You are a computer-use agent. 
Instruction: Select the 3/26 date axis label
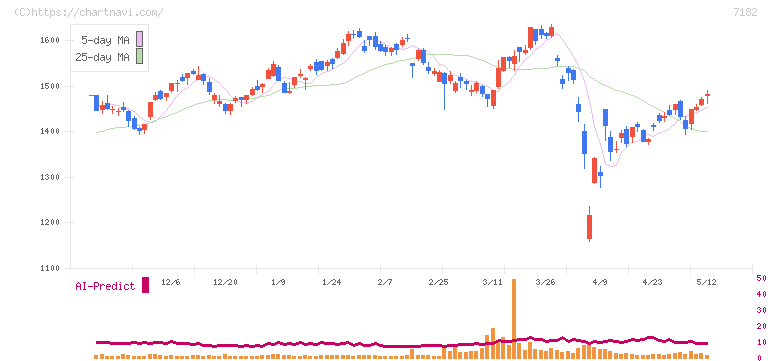pos(546,282)
